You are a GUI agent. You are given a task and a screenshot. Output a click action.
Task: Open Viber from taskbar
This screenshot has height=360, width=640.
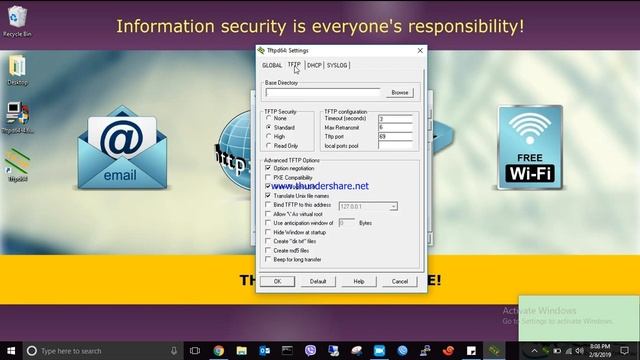click(x=310, y=351)
